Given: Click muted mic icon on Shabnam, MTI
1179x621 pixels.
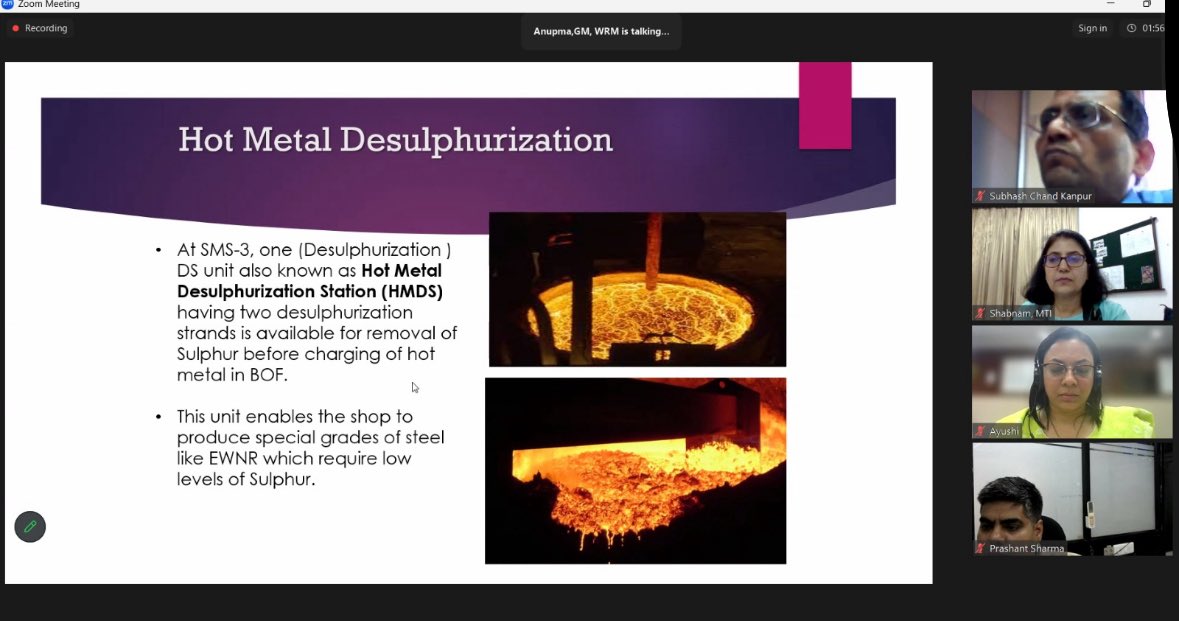Looking at the screenshot, I should click(980, 314).
